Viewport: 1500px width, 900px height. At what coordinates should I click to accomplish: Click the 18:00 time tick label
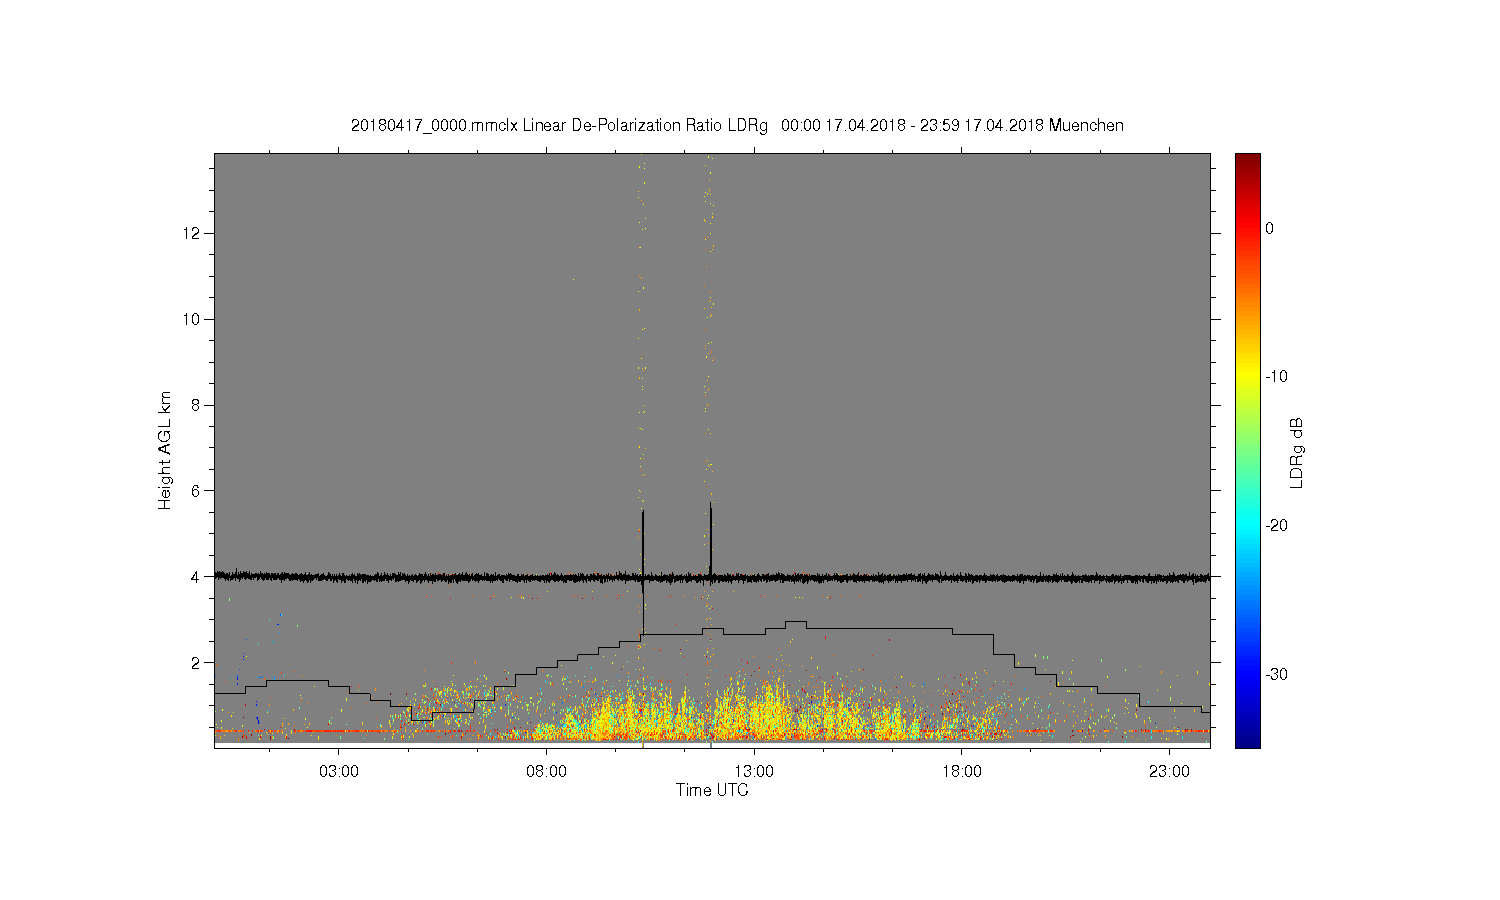point(961,772)
